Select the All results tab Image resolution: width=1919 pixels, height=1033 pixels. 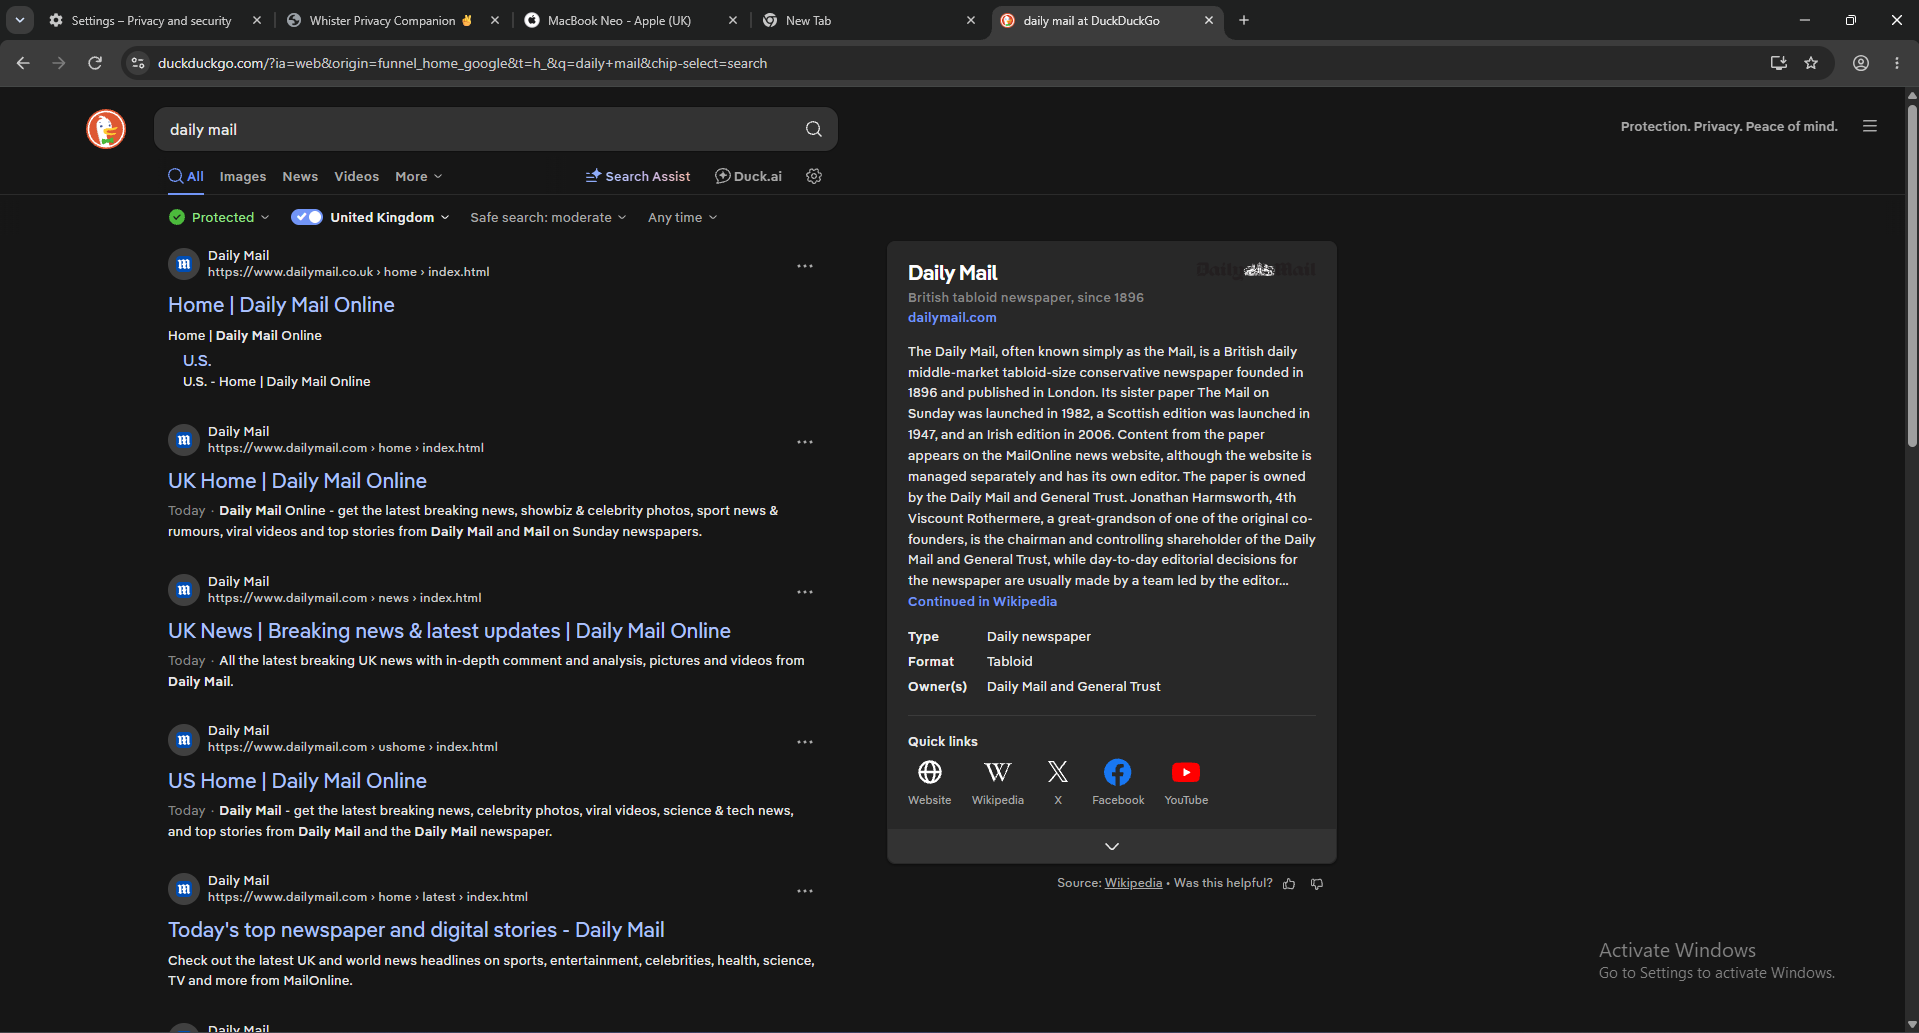186,176
